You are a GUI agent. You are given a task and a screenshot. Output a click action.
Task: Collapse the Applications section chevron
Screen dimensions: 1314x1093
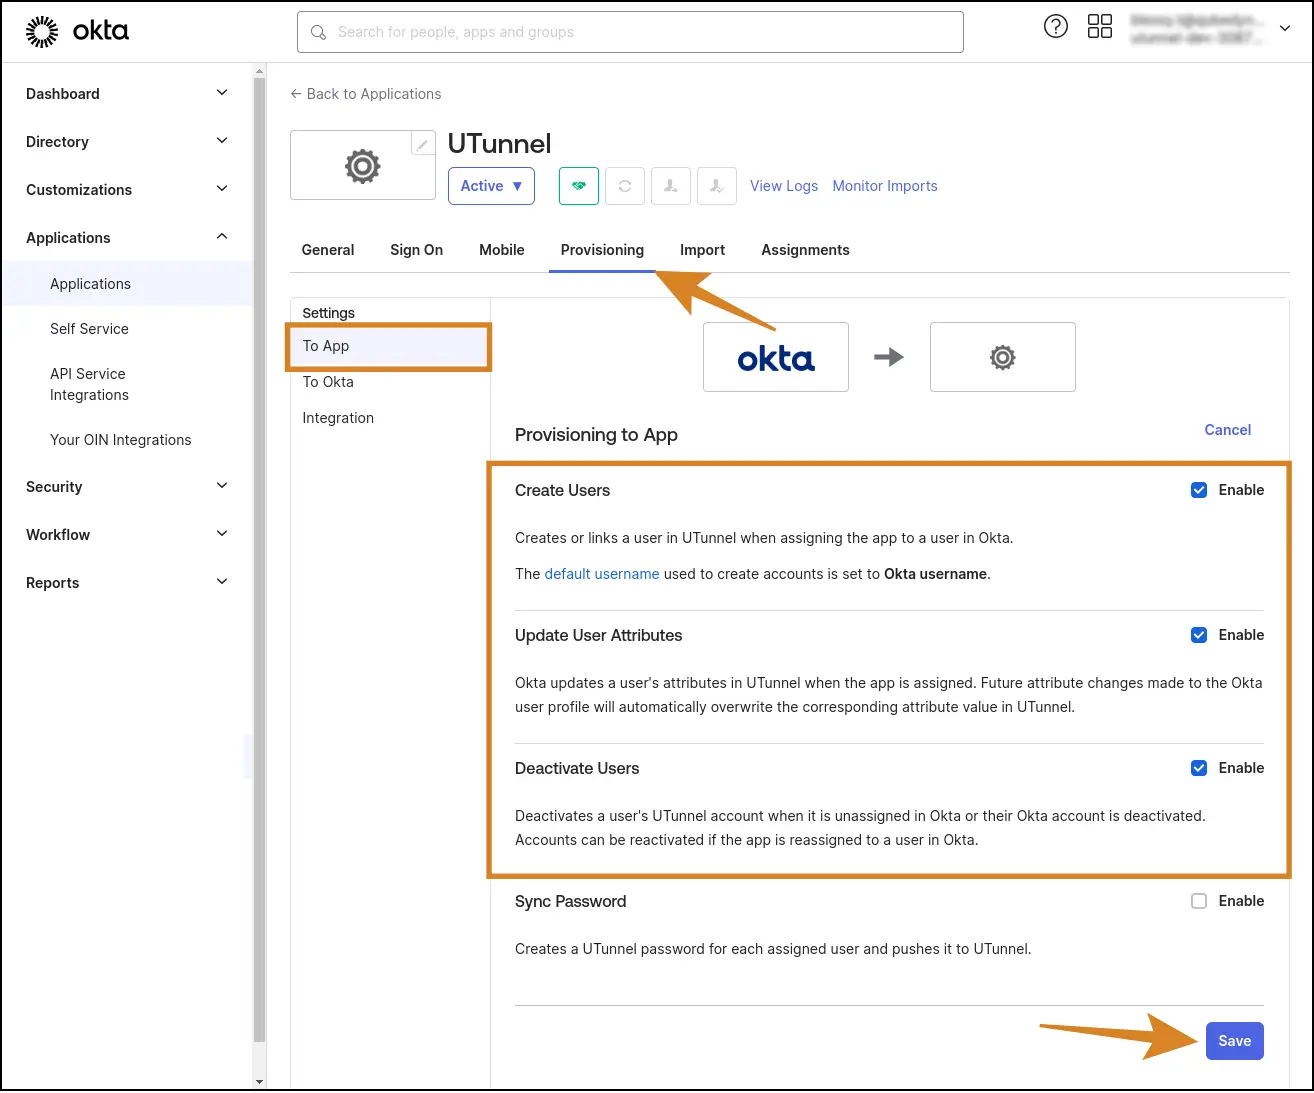pos(221,237)
